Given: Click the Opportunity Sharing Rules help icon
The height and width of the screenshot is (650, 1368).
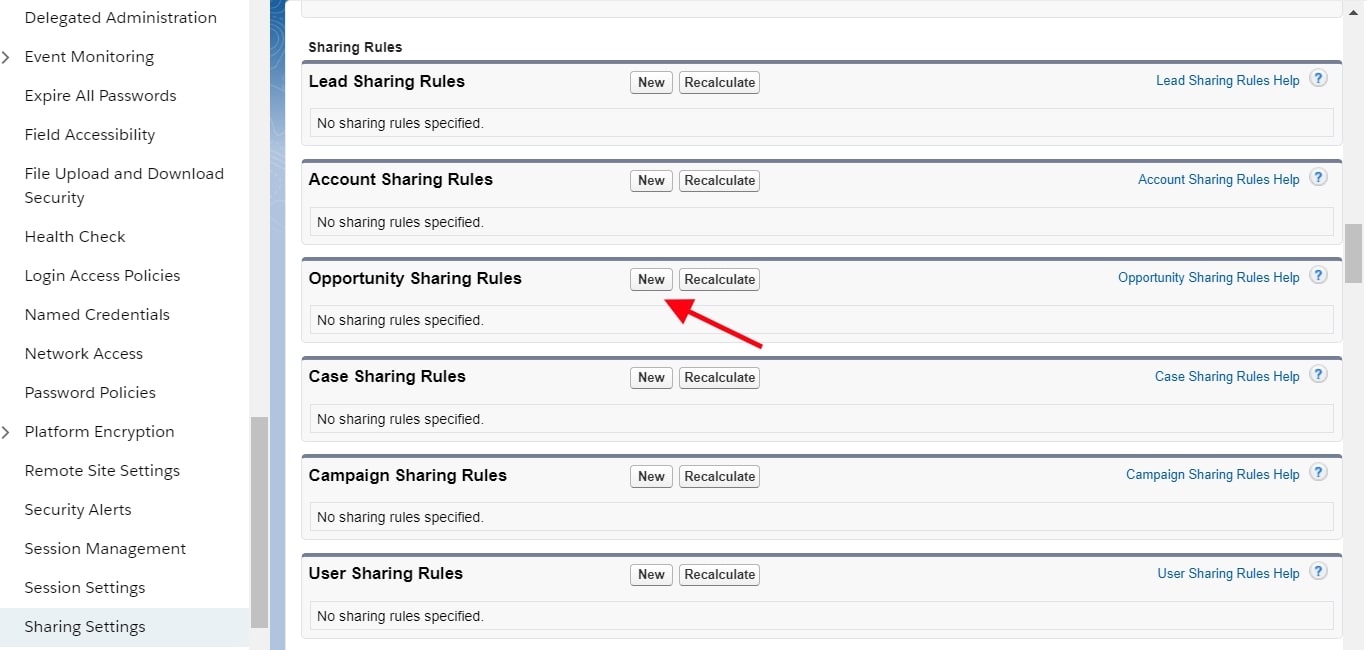Looking at the screenshot, I should [x=1318, y=274].
